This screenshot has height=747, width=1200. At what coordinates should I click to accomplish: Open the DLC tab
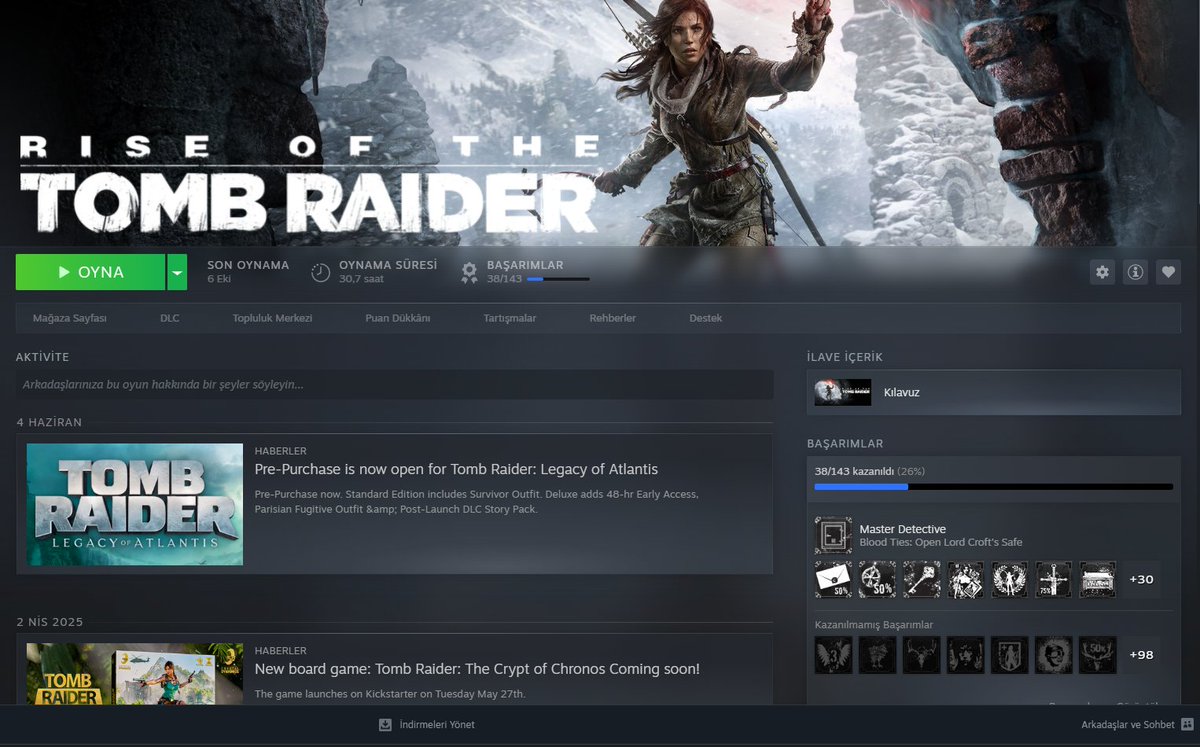point(170,318)
